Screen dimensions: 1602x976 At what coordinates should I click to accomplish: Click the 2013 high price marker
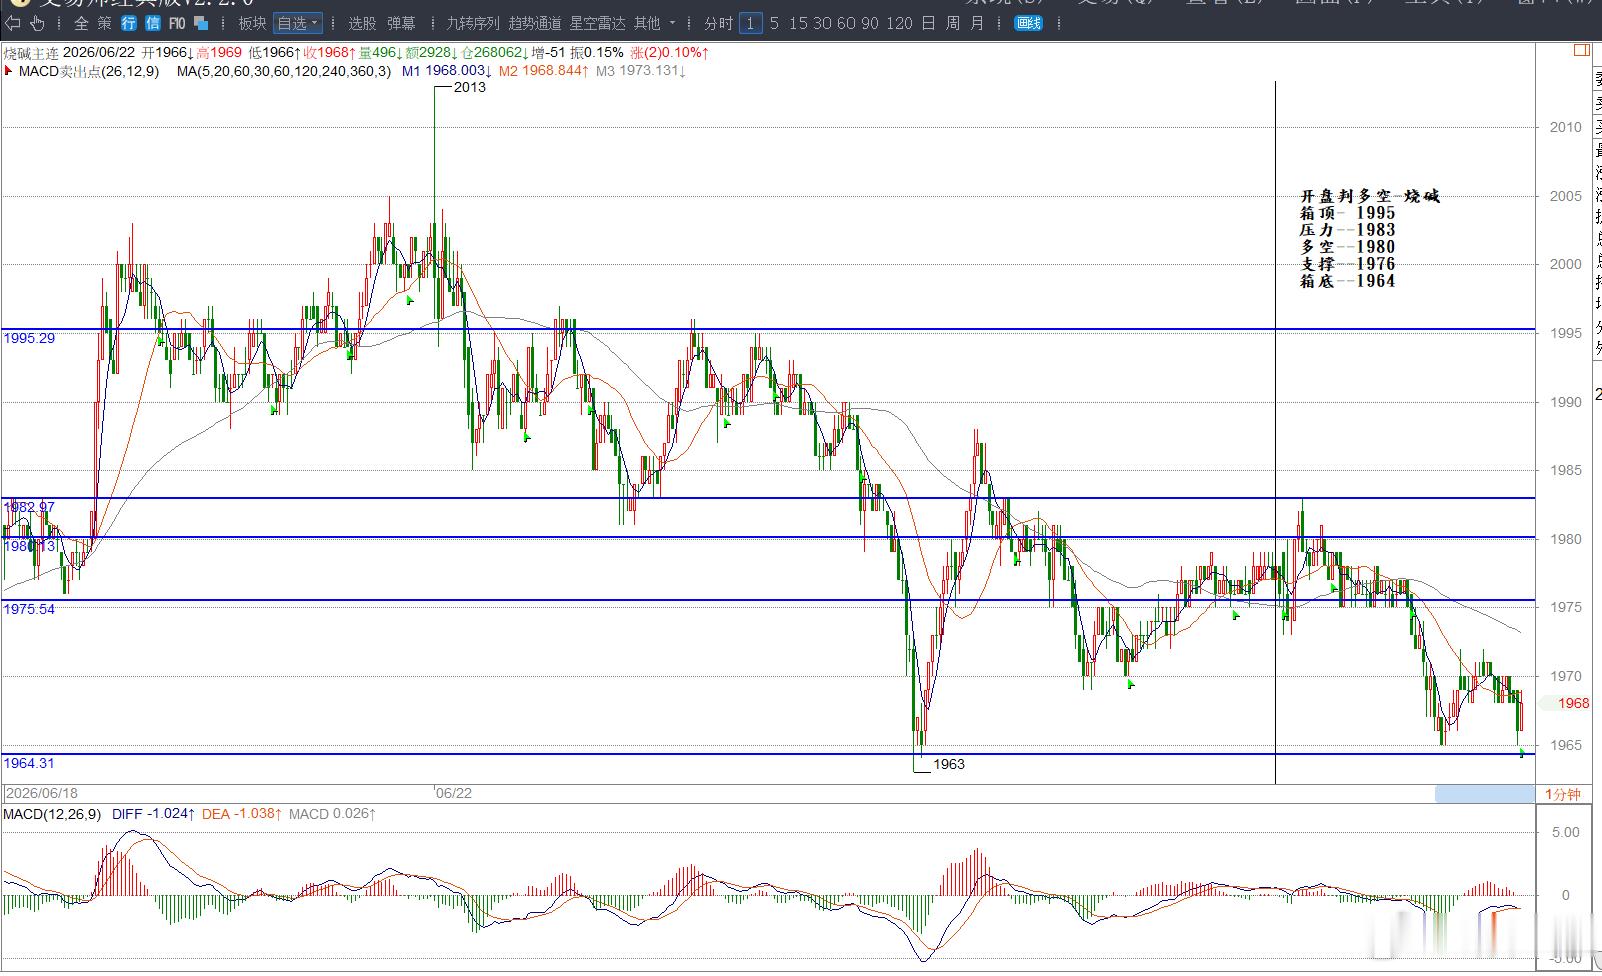pyautogui.click(x=469, y=87)
